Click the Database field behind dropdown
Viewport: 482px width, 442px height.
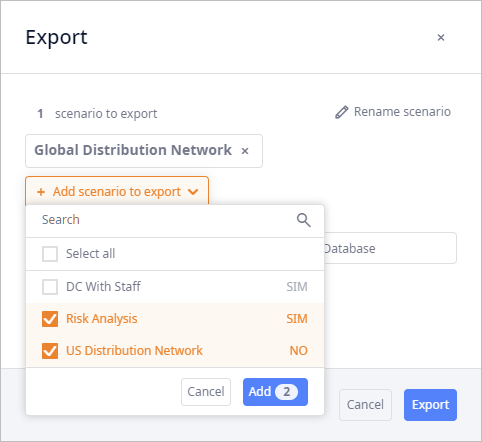pyautogui.click(x=390, y=248)
